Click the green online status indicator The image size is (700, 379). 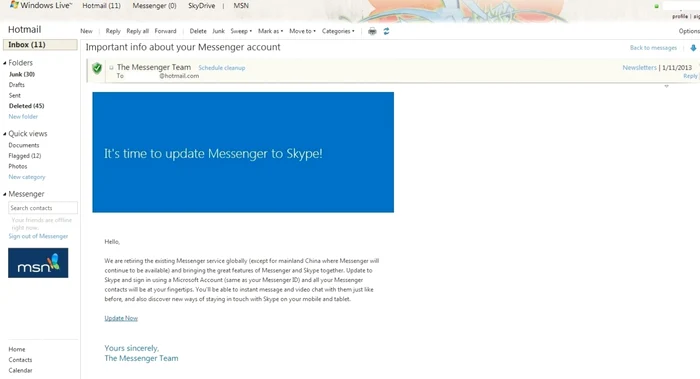coord(656,6)
